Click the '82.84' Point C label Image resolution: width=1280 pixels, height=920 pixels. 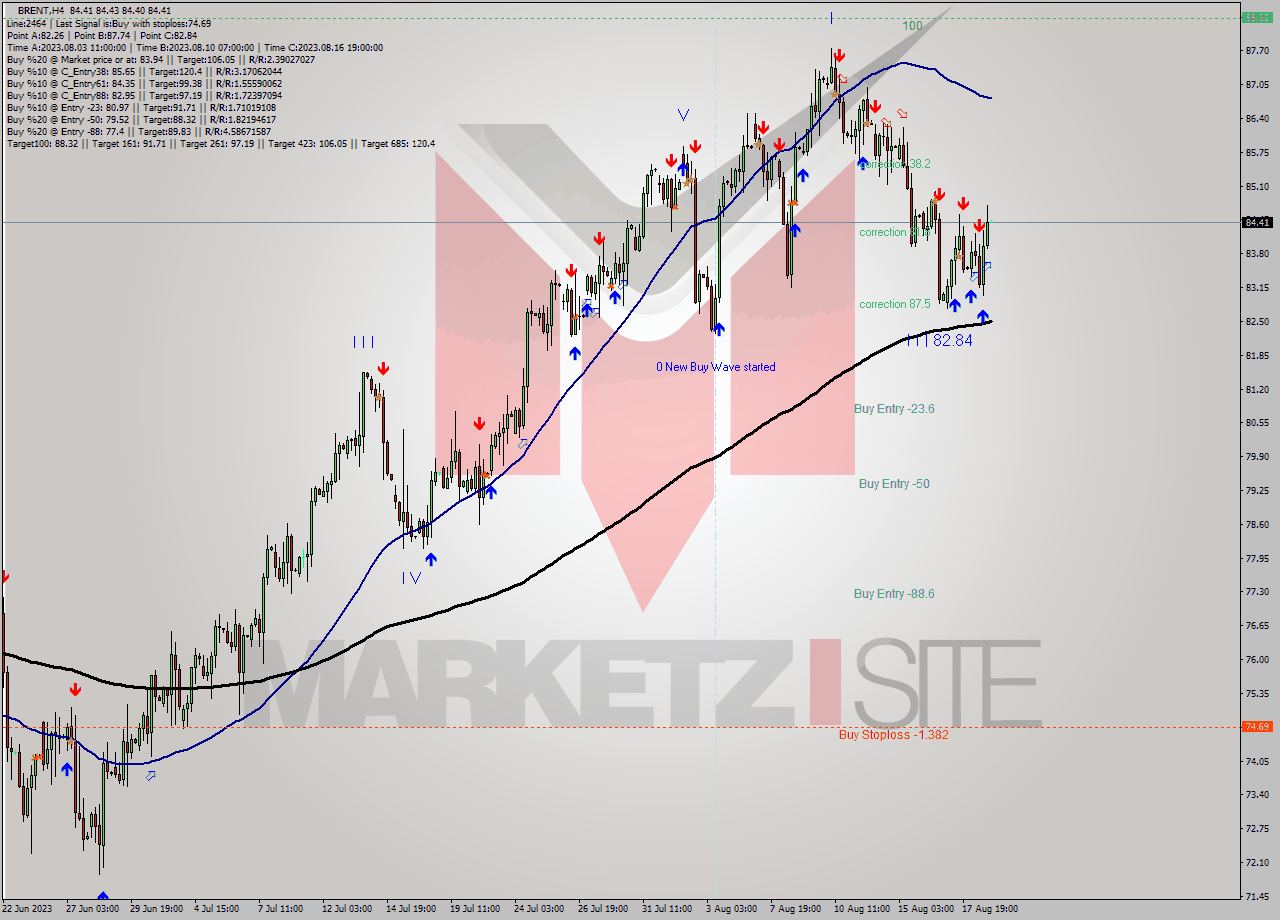click(952, 340)
